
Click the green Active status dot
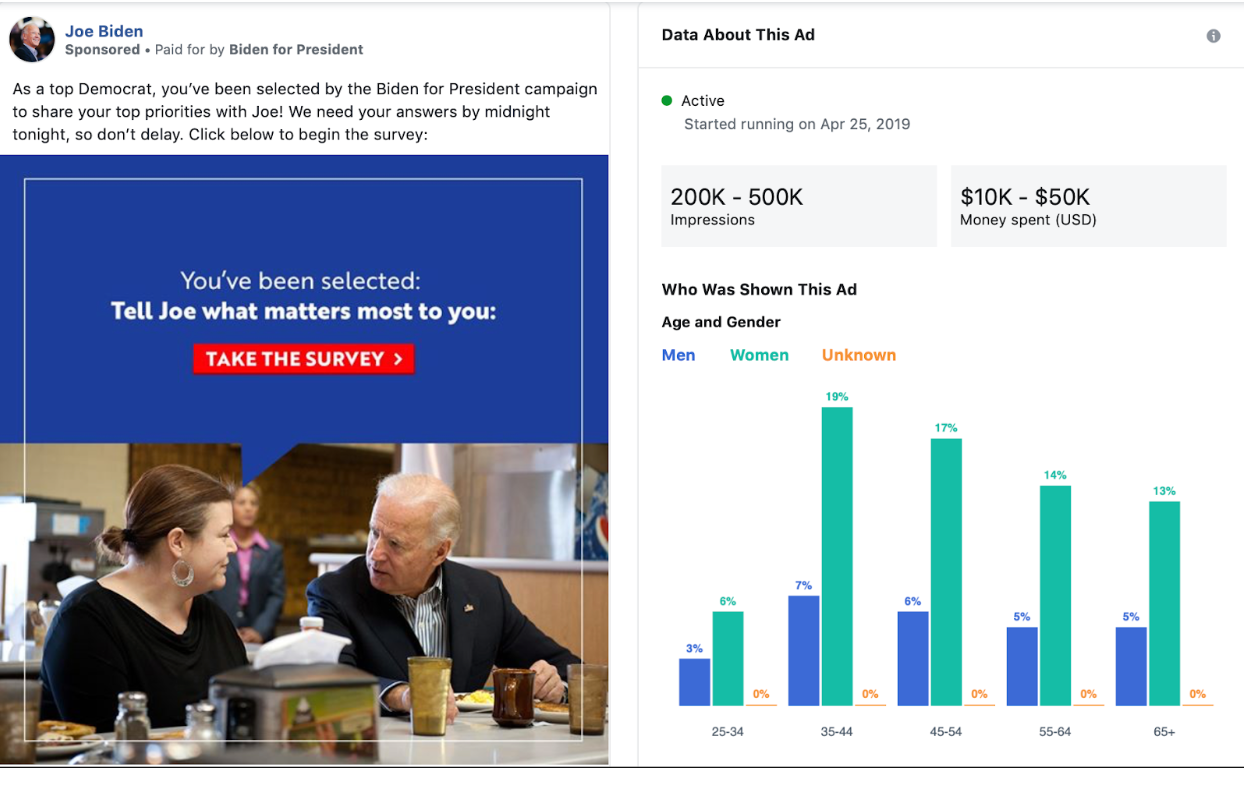pyautogui.click(x=667, y=100)
